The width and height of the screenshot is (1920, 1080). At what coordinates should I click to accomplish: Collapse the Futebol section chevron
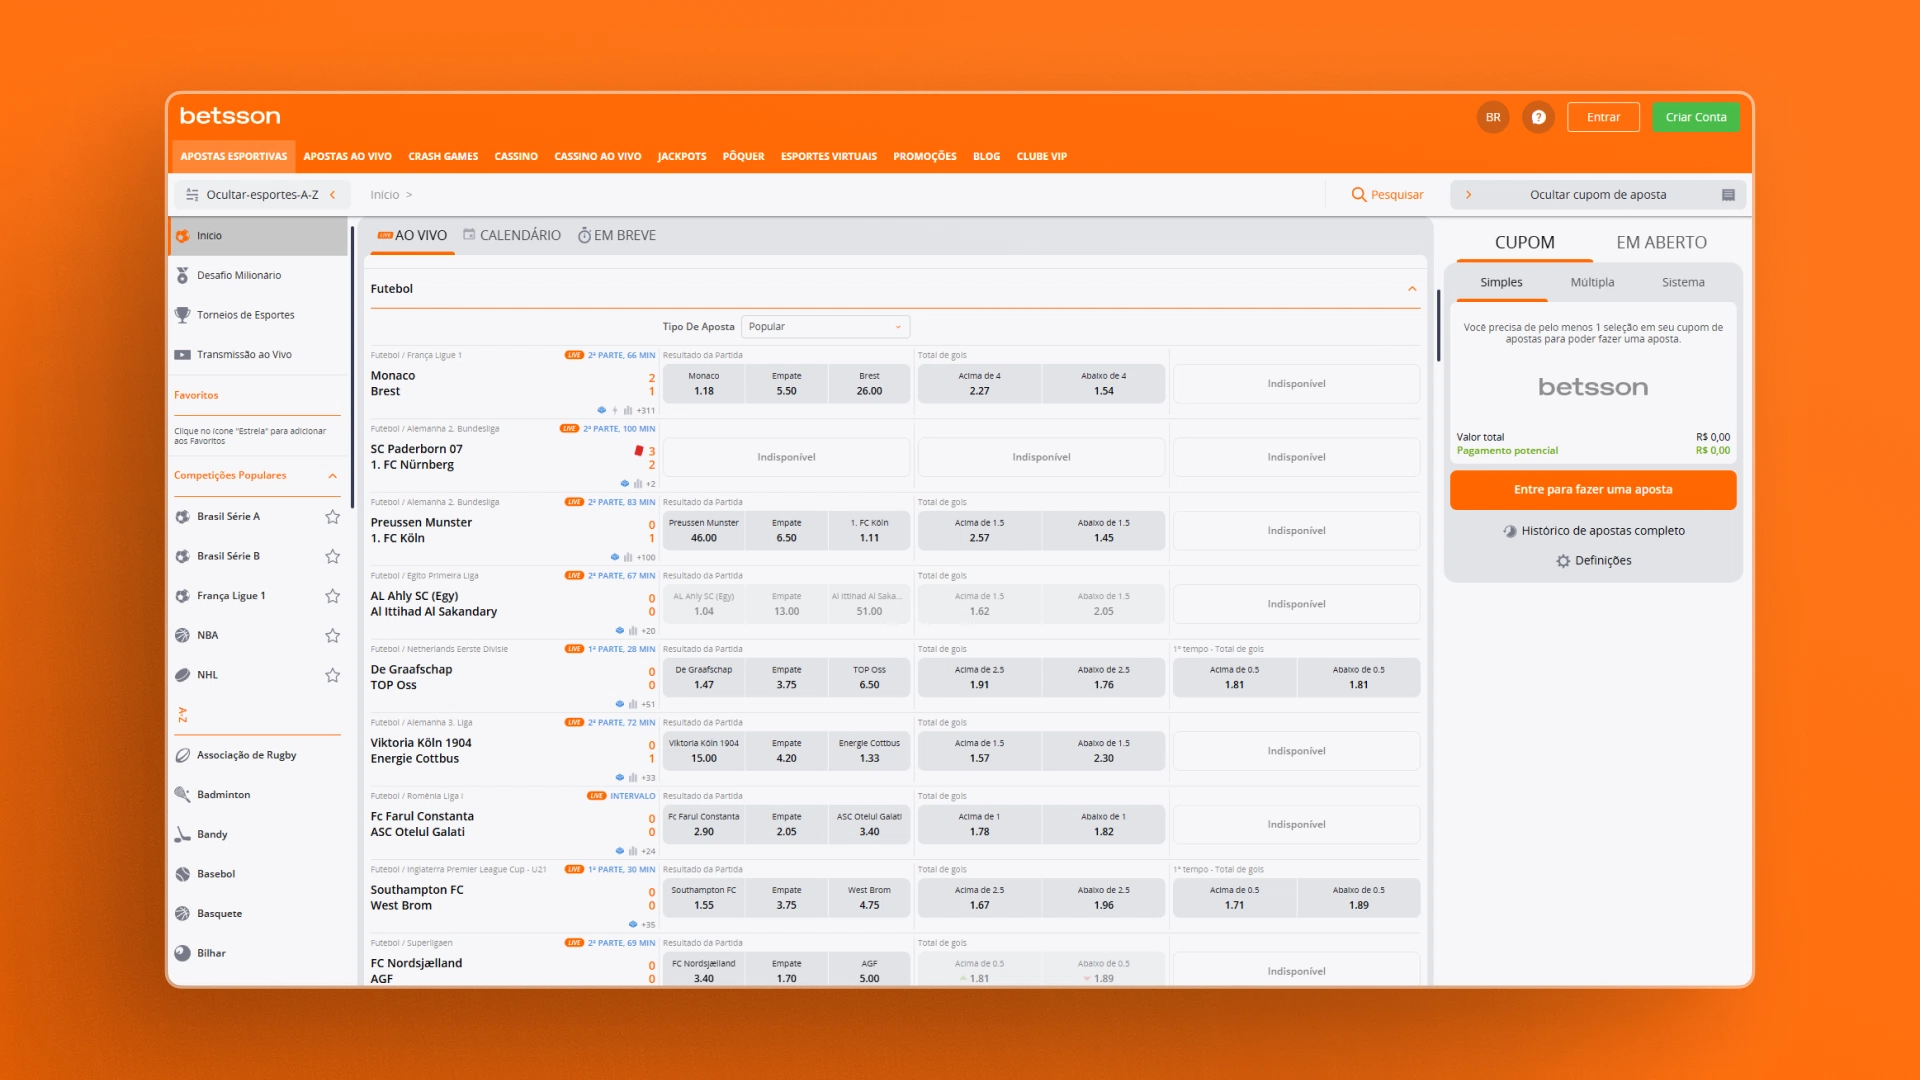1412,289
